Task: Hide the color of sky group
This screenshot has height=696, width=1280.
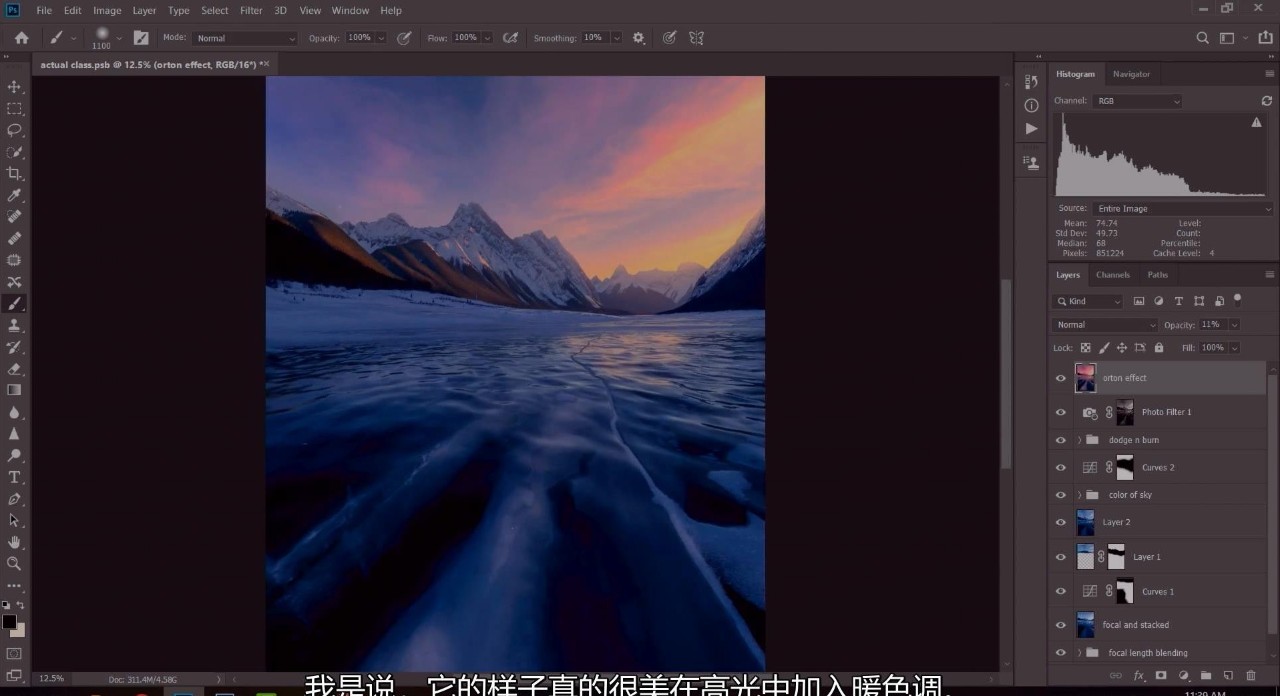Action: click(1061, 495)
